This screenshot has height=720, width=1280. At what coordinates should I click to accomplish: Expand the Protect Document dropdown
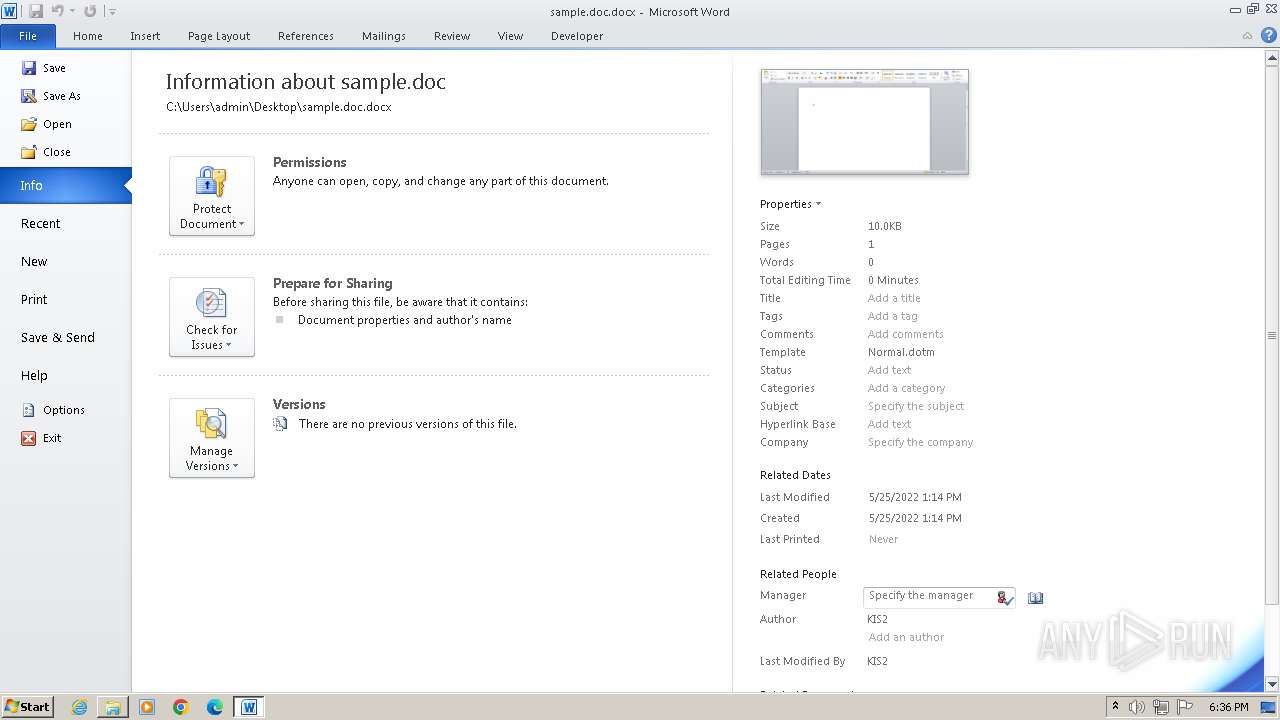point(212,196)
